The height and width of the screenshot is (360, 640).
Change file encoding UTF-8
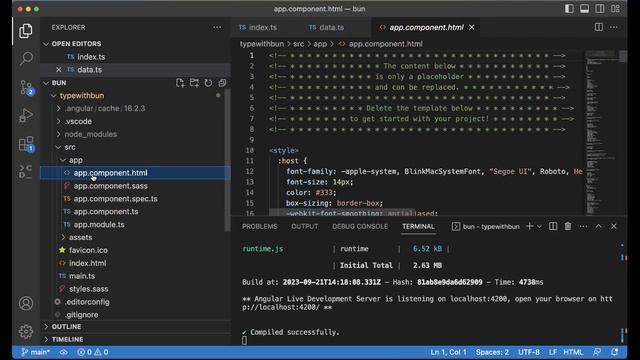[529, 352]
